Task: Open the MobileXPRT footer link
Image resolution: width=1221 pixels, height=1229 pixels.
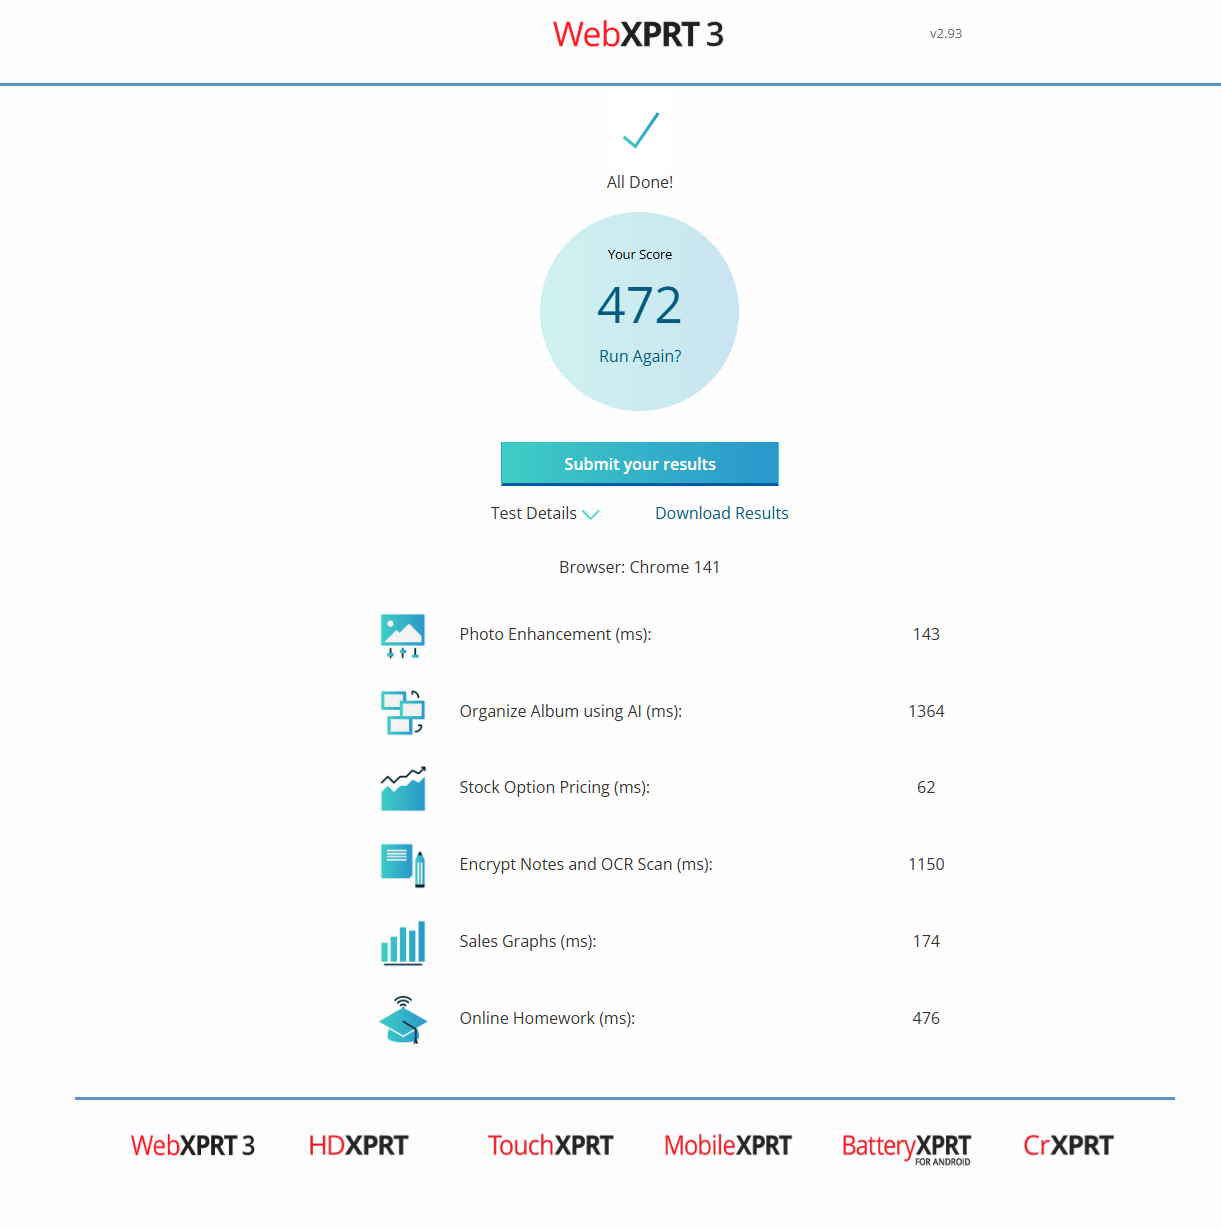Action: [728, 1145]
